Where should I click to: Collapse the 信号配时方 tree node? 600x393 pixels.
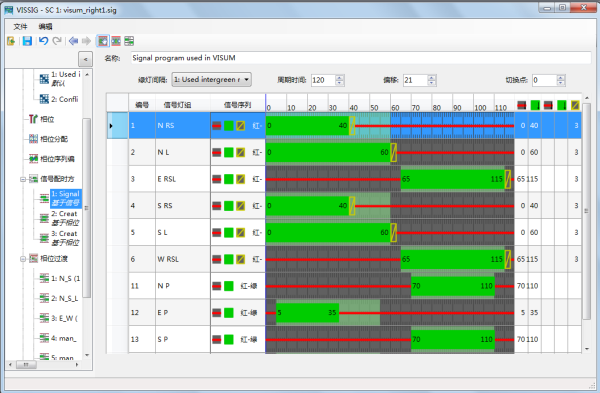23,179
